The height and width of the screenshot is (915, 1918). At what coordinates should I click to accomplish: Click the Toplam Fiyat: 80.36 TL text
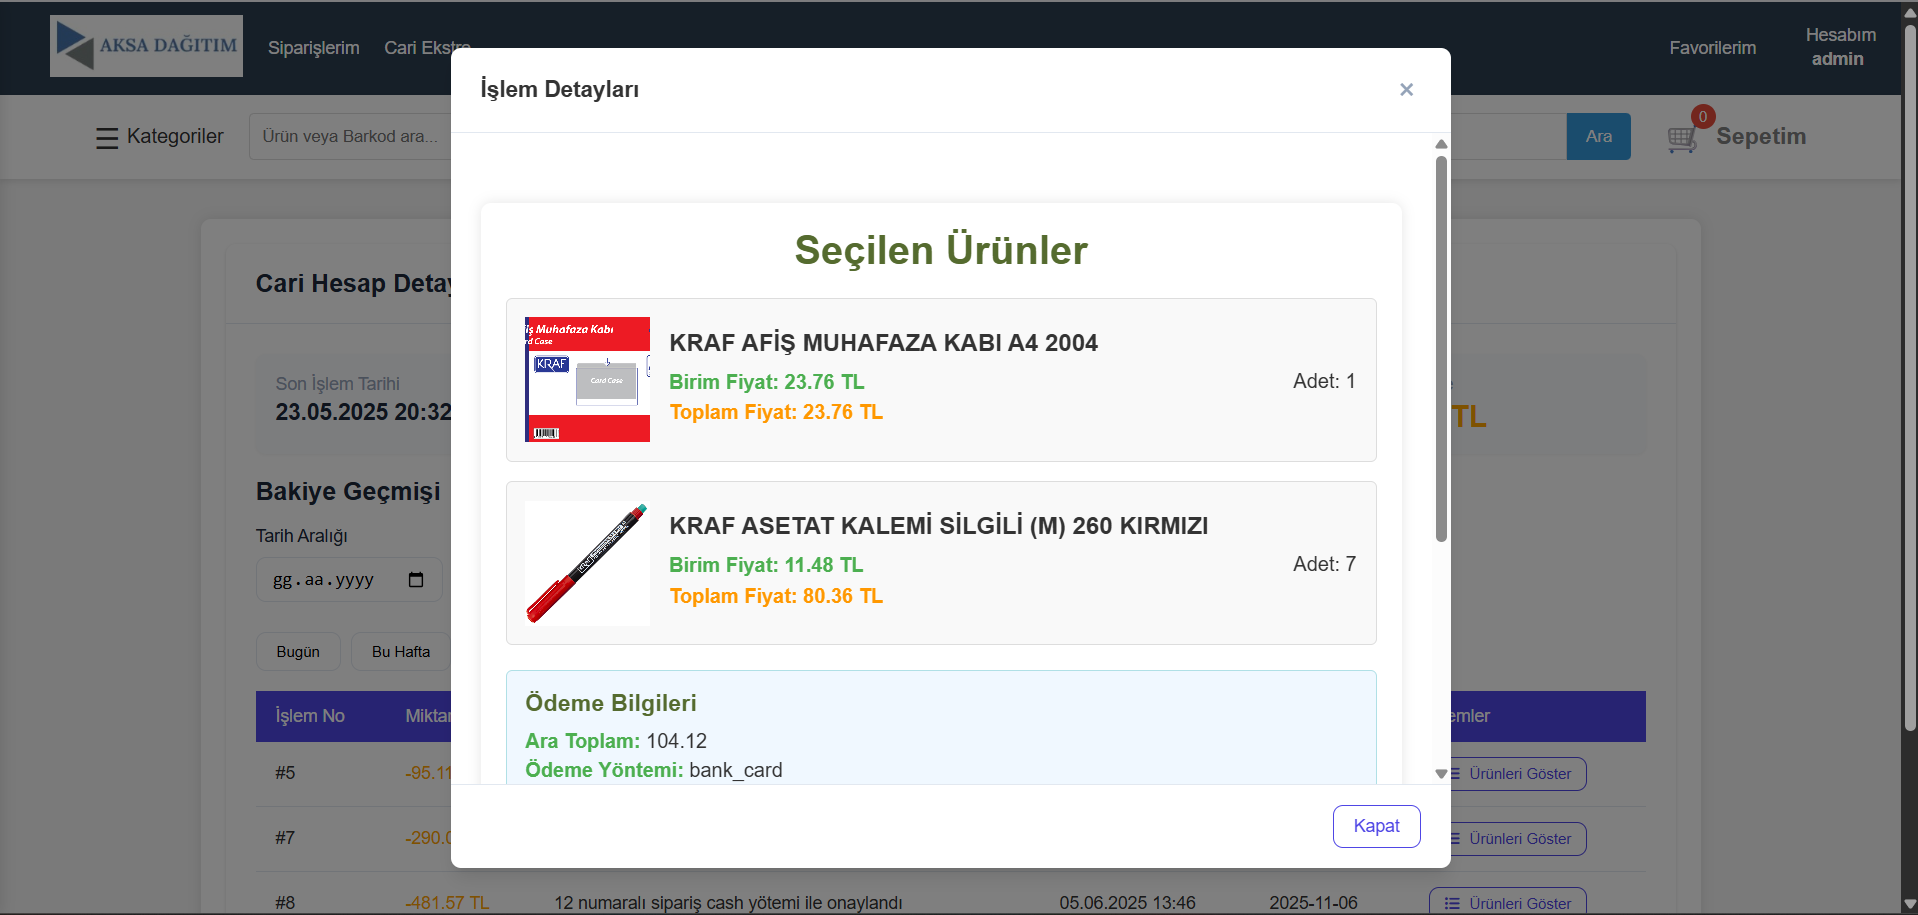[776, 596]
